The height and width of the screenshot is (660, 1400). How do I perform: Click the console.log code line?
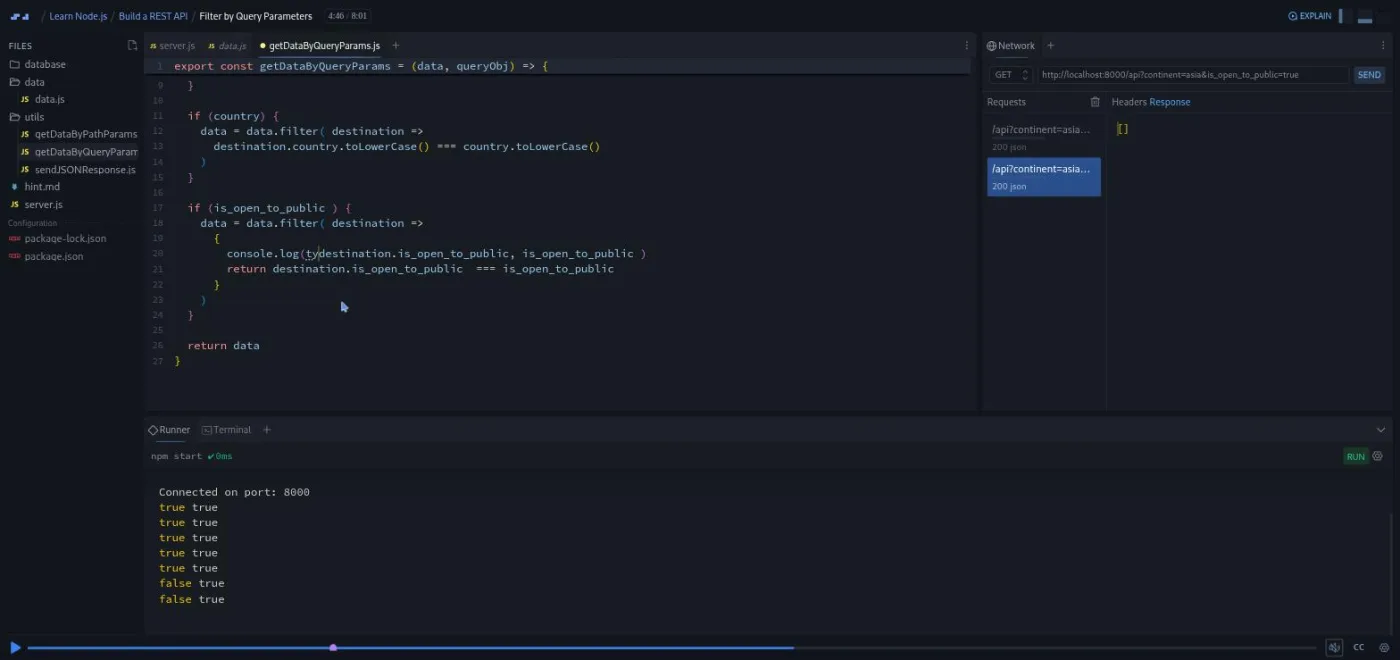pos(436,254)
